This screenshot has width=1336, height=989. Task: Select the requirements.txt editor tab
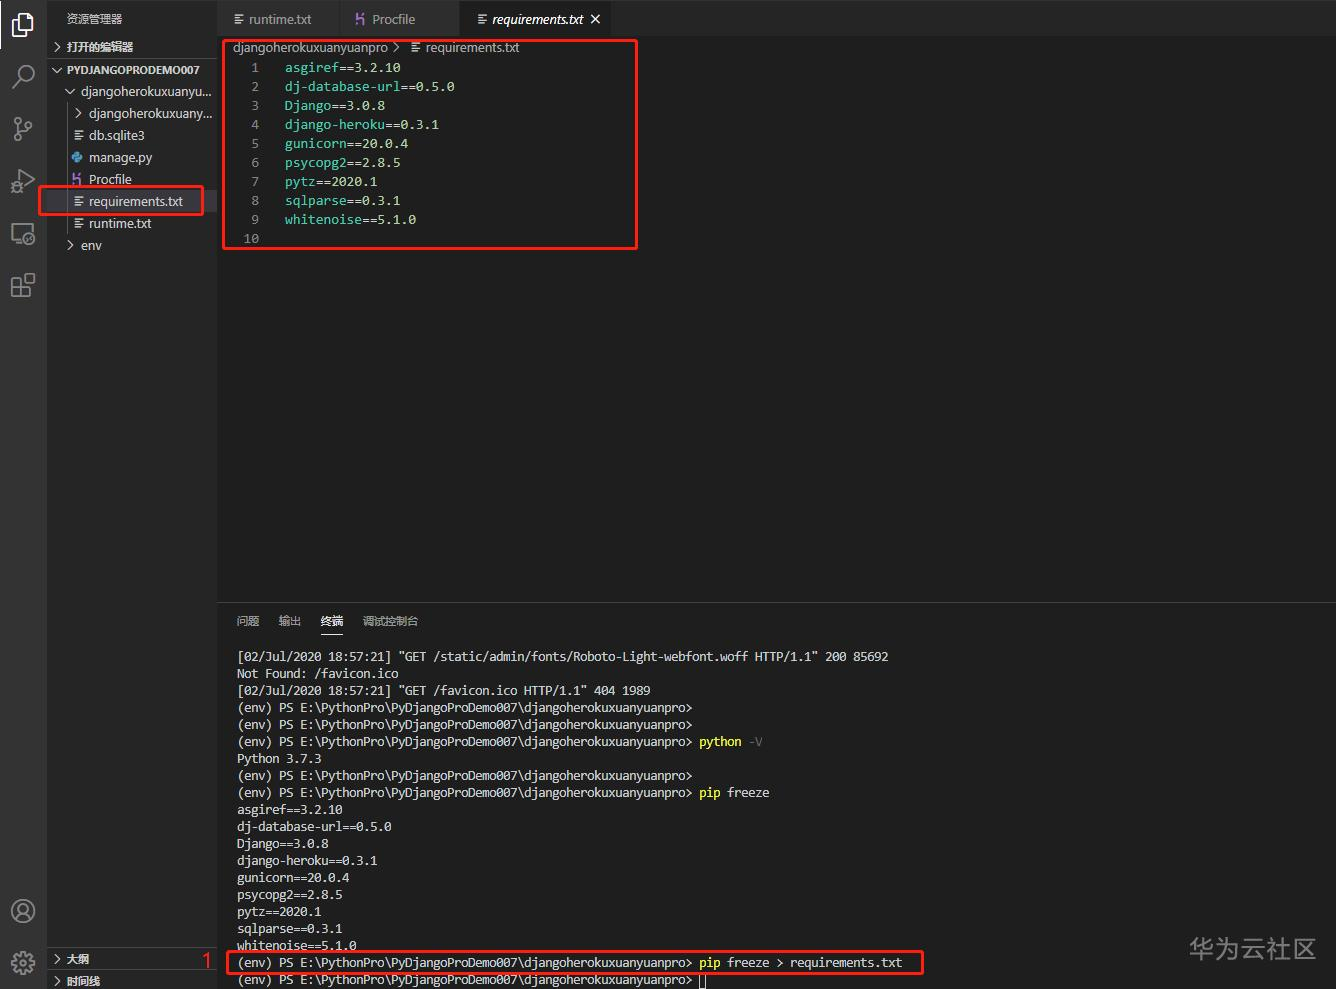(537, 19)
